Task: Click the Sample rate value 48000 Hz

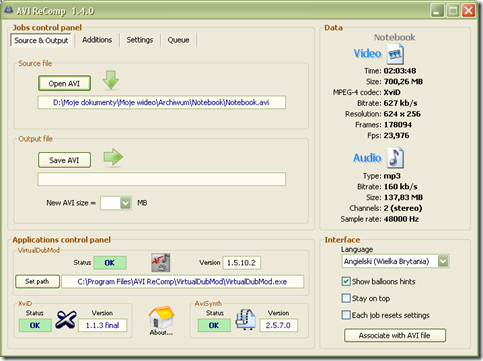Action: click(x=401, y=219)
